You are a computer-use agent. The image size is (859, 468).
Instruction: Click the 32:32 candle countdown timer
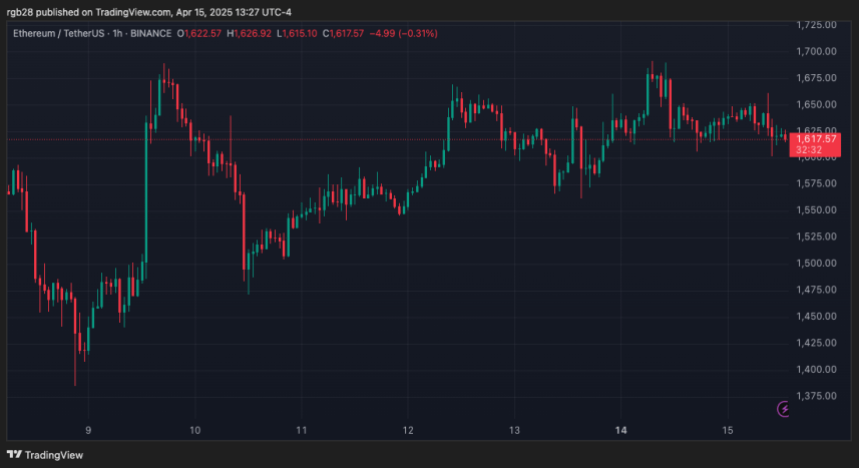[808, 149]
